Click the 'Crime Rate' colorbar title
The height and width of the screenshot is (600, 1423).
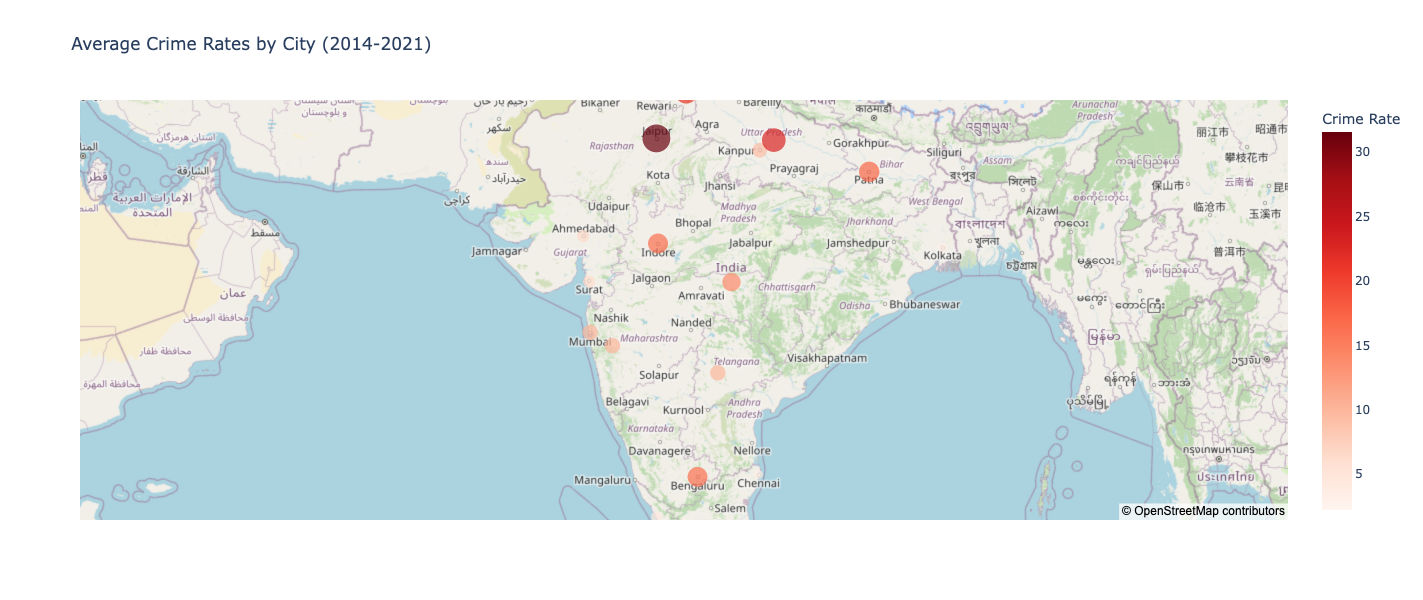point(1360,119)
